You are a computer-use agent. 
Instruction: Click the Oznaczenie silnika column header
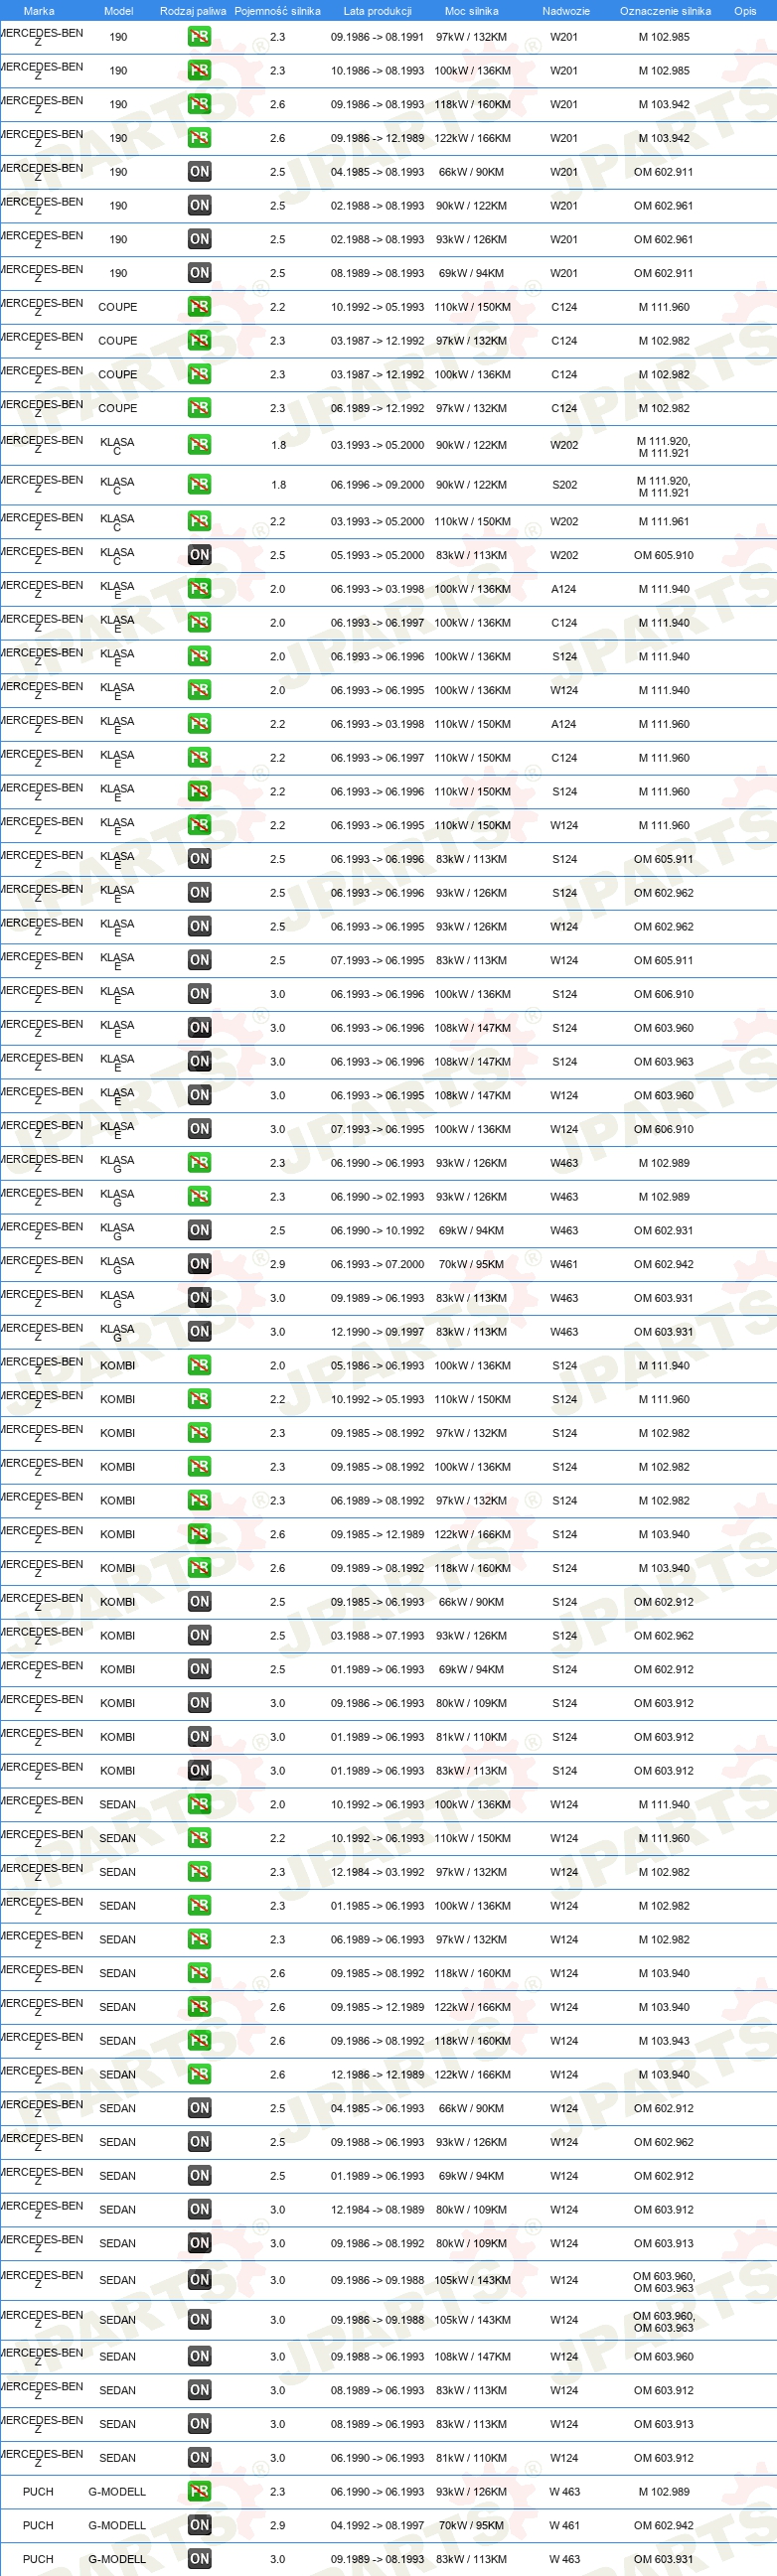[x=665, y=11]
